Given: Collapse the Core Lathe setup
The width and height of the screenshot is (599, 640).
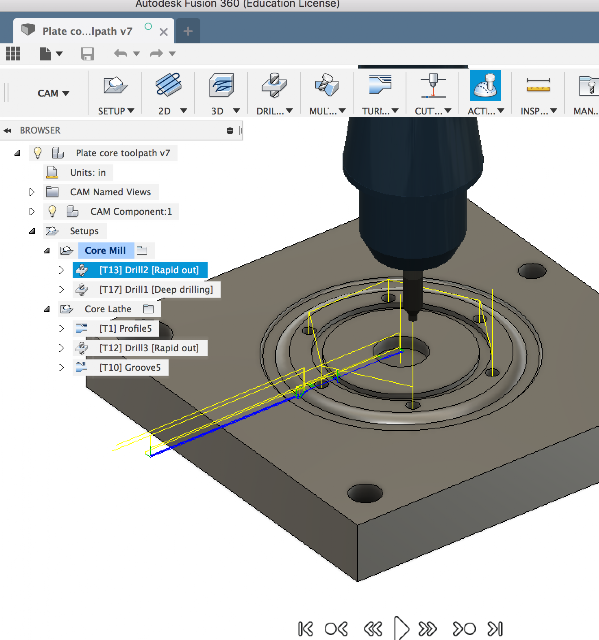Looking at the screenshot, I should (47, 309).
